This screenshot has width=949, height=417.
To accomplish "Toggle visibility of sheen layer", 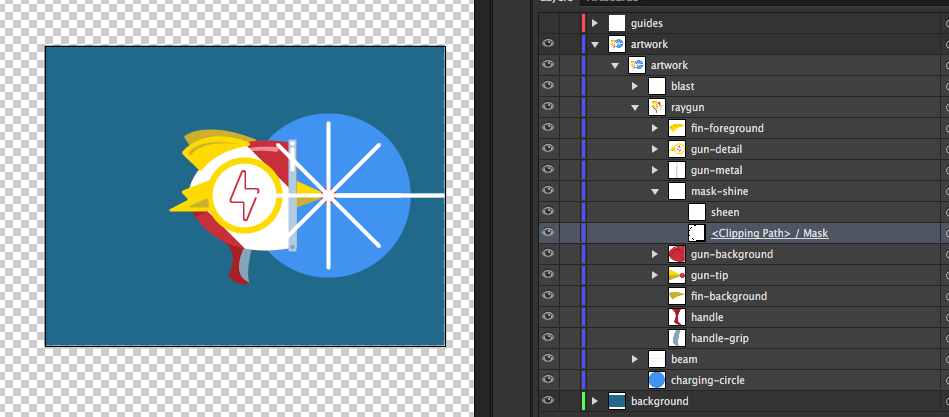I will pos(548,212).
